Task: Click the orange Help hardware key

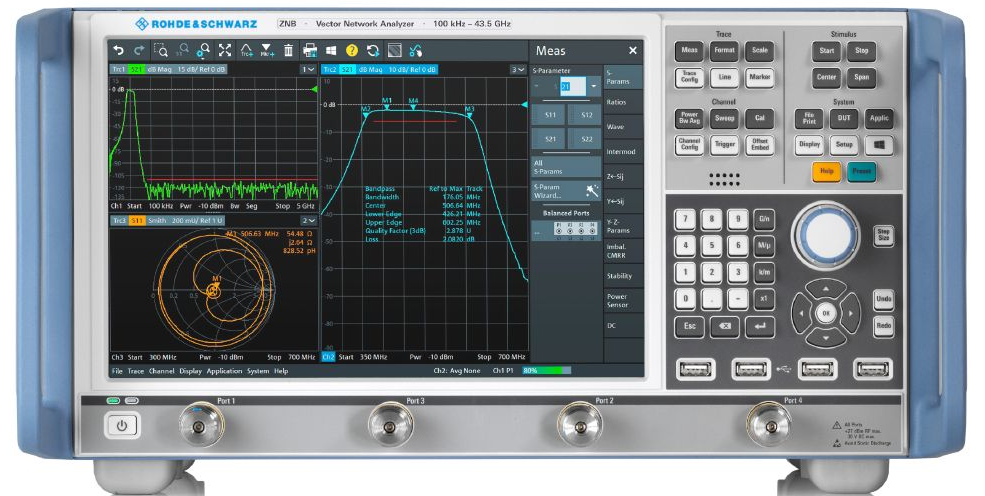Action: (826, 171)
